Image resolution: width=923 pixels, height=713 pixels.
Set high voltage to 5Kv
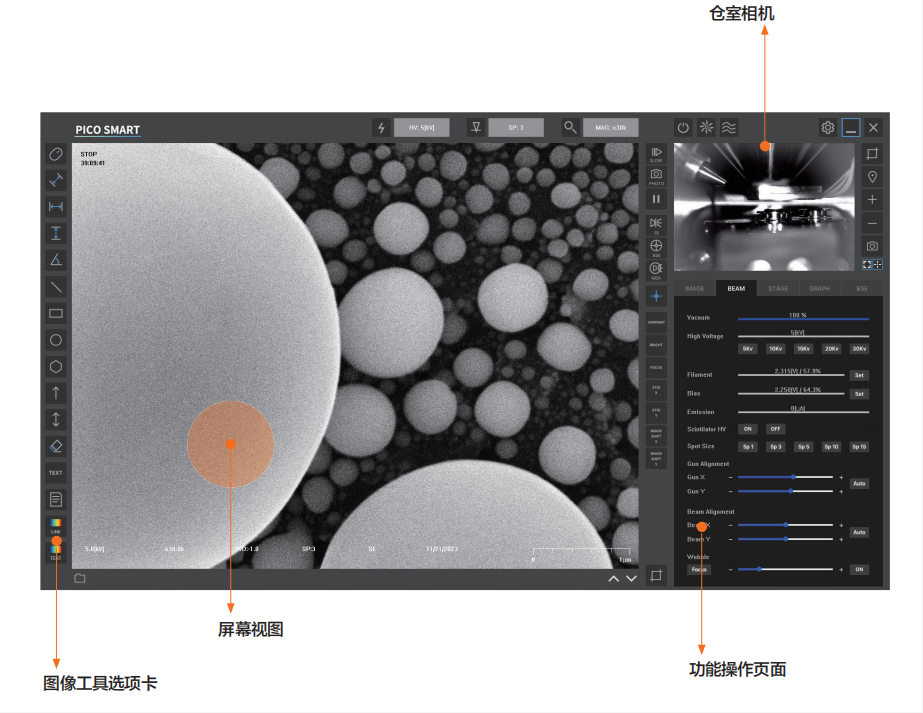[748, 349]
